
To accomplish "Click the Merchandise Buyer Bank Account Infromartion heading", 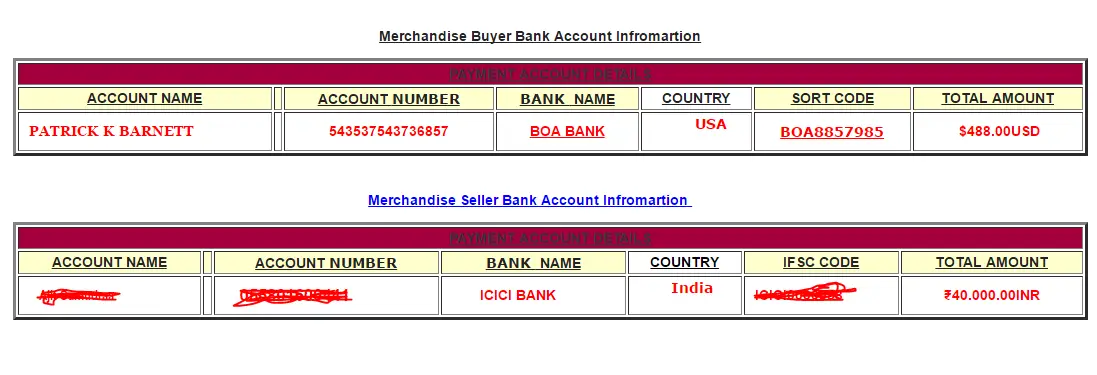I will pos(539,36).
